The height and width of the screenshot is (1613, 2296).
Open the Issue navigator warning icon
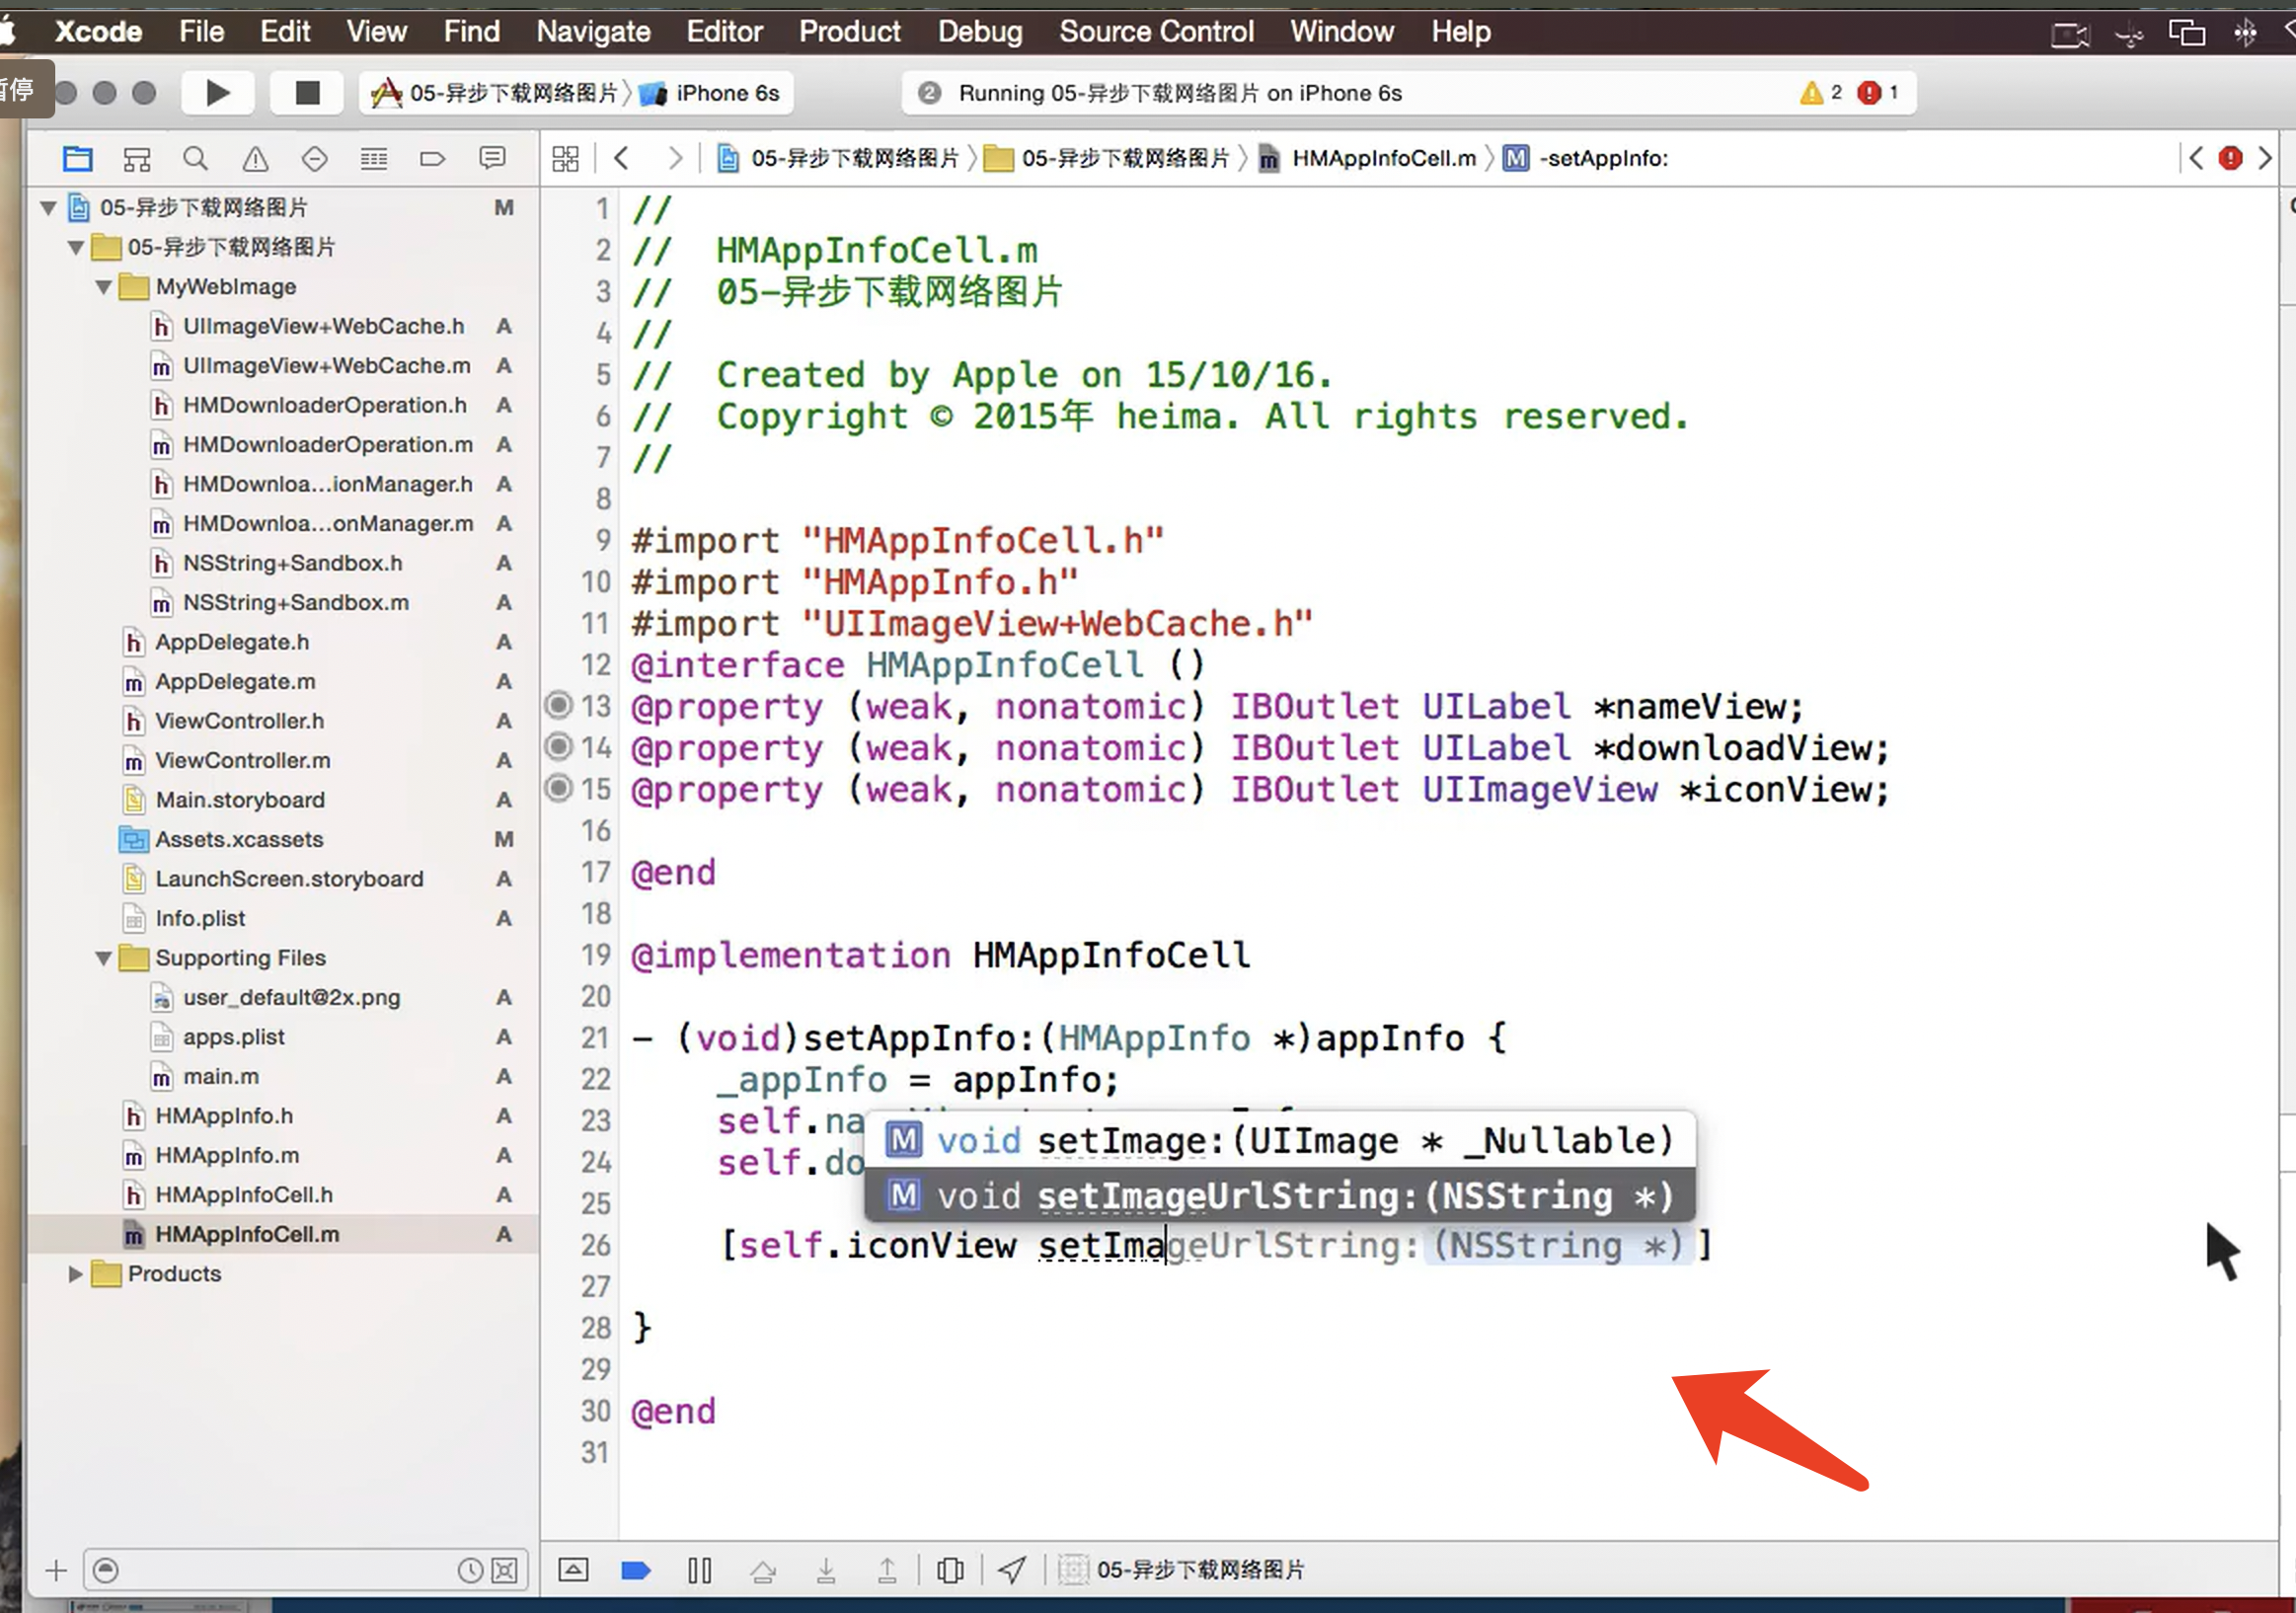(x=255, y=158)
